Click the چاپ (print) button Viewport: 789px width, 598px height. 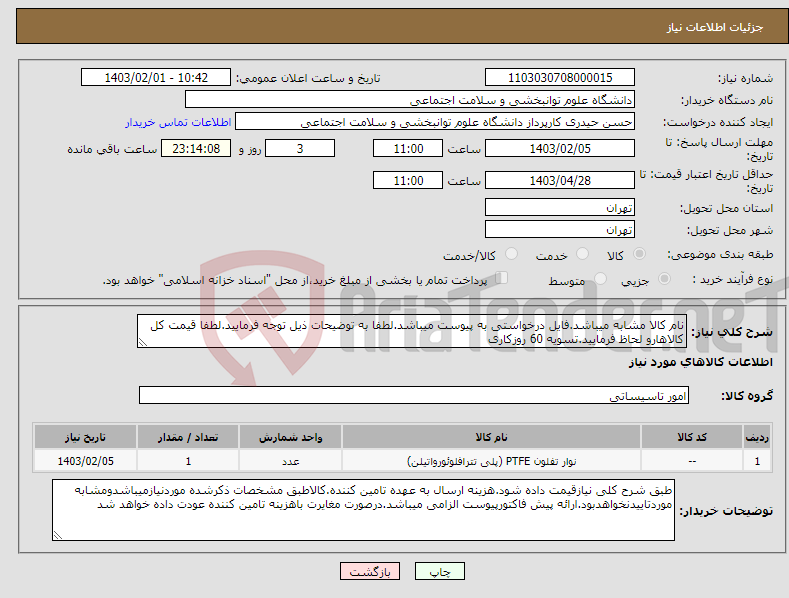click(x=439, y=572)
